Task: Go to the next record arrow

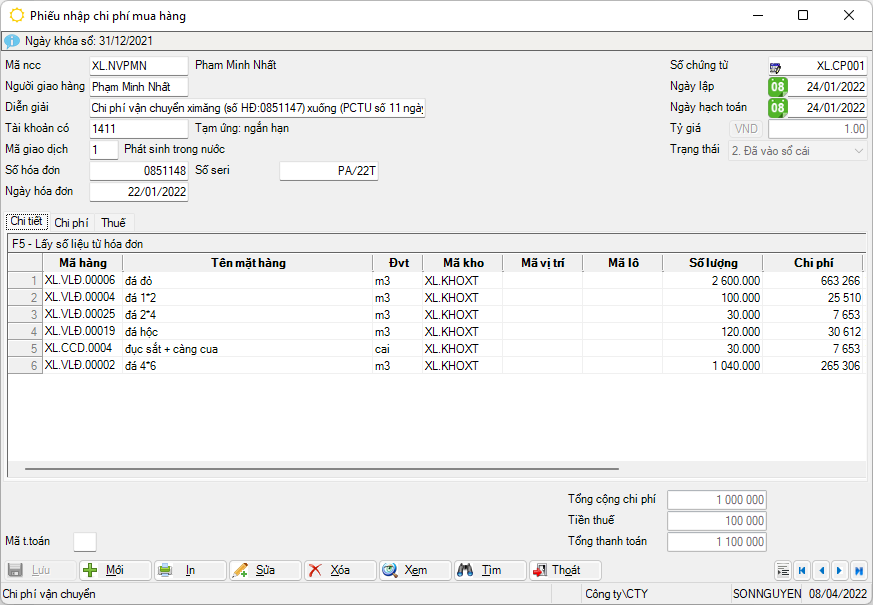Action: point(839,570)
